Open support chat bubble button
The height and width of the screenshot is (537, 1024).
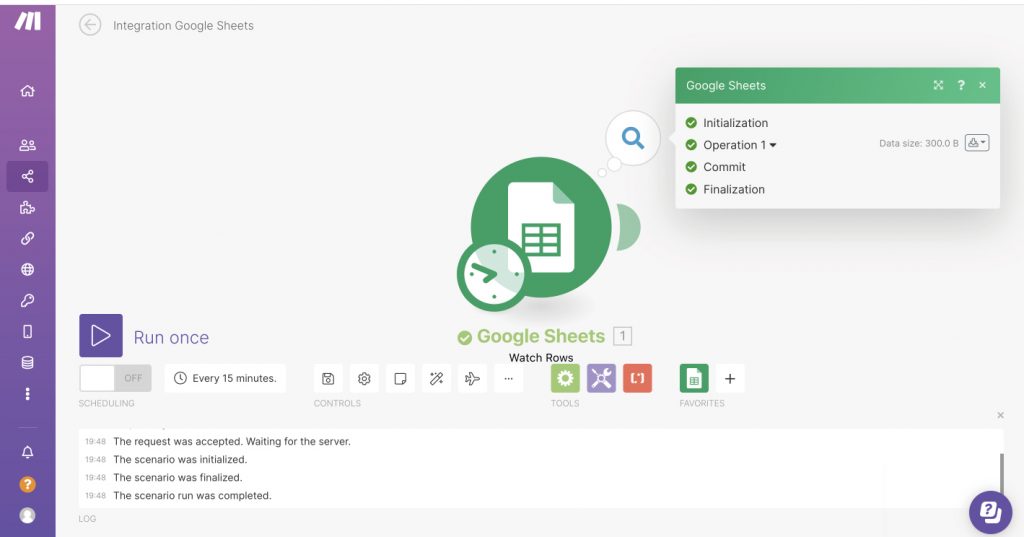point(990,512)
